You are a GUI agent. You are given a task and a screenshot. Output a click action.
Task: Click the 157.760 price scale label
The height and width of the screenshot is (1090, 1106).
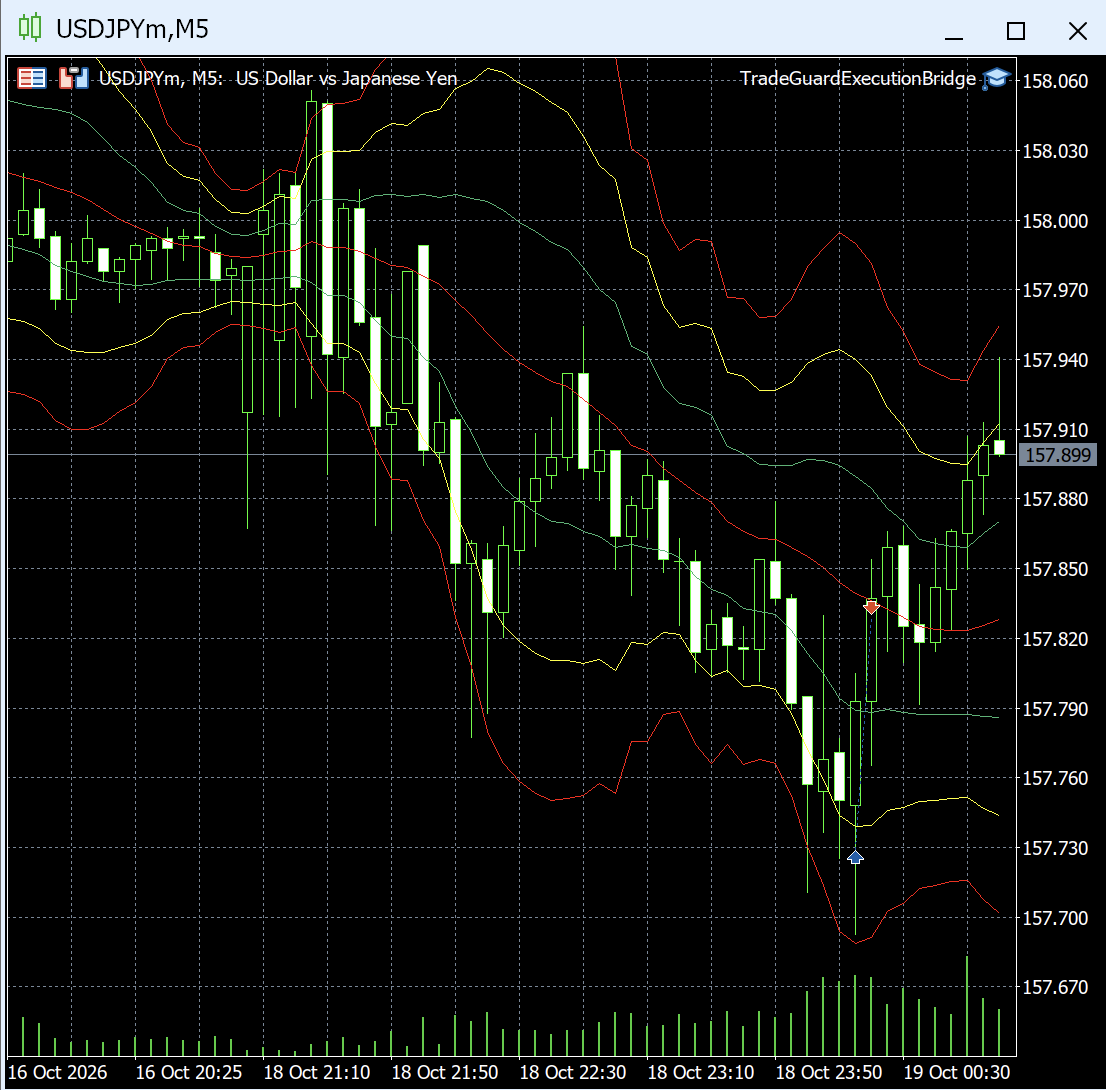[x=1055, y=777]
